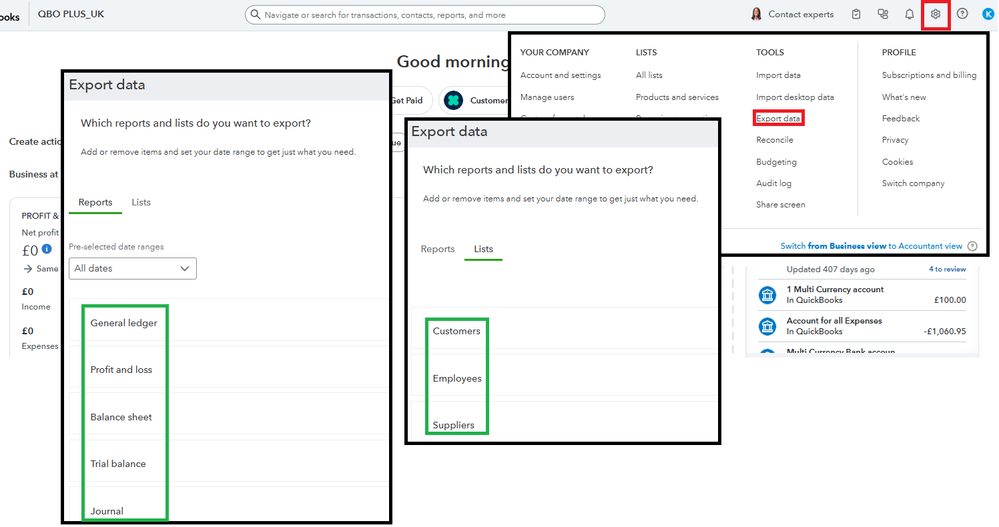Click the search input field
The image size is (999, 527).
pyautogui.click(x=425, y=14)
